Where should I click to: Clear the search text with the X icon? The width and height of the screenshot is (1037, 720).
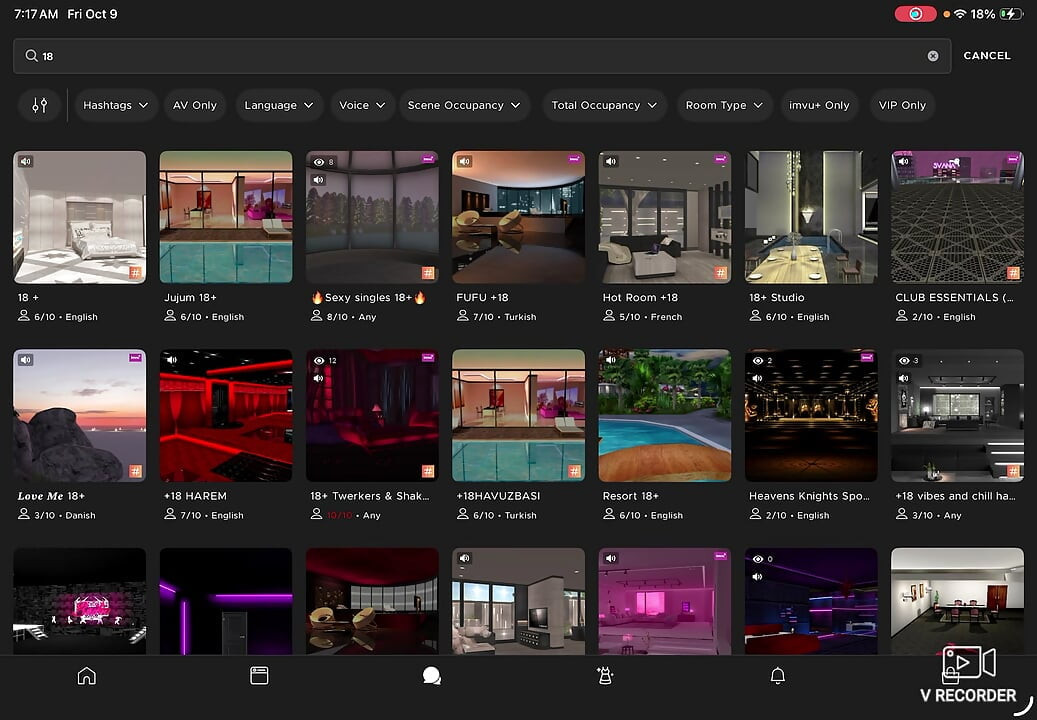[933, 56]
